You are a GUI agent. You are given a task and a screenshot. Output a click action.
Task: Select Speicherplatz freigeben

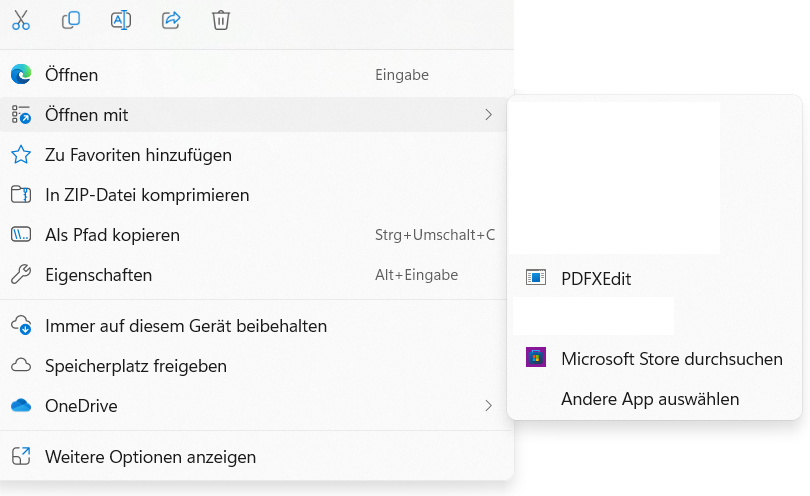point(136,366)
